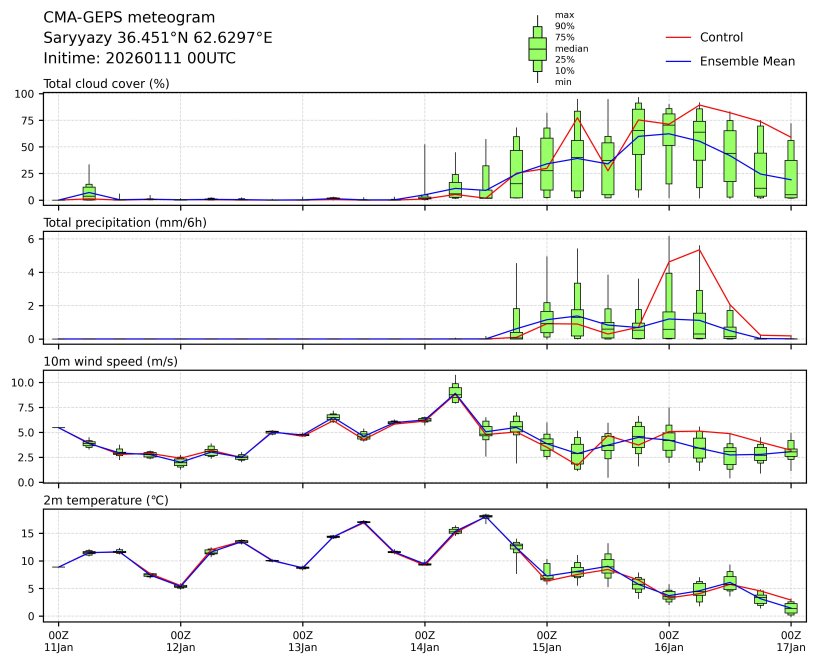Image resolution: width=817 pixels, height=664 pixels.
Task: Click the "Total cloud cover (%)" panel title
Action: point(106,84)
